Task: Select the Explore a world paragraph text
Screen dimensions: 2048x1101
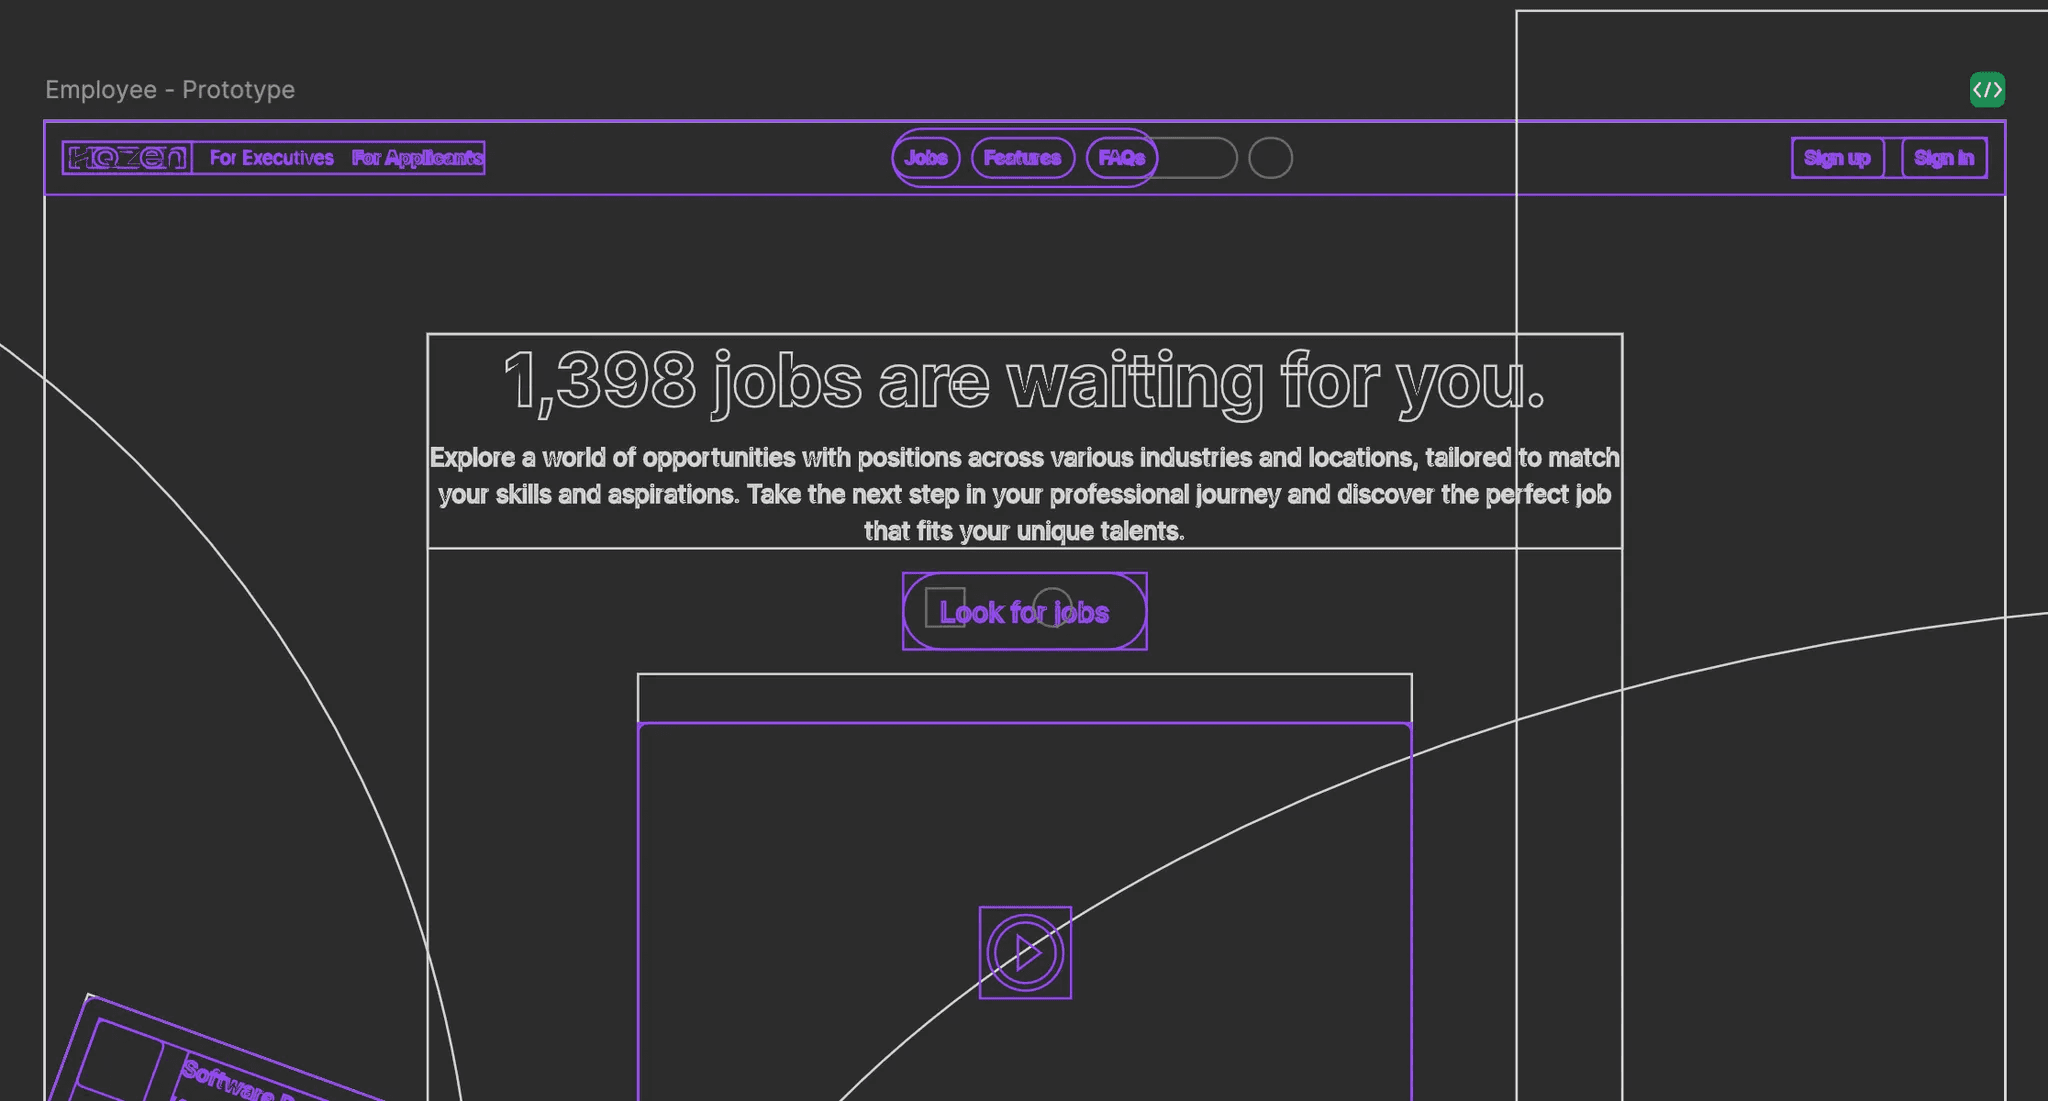Action: point(1024,494)
